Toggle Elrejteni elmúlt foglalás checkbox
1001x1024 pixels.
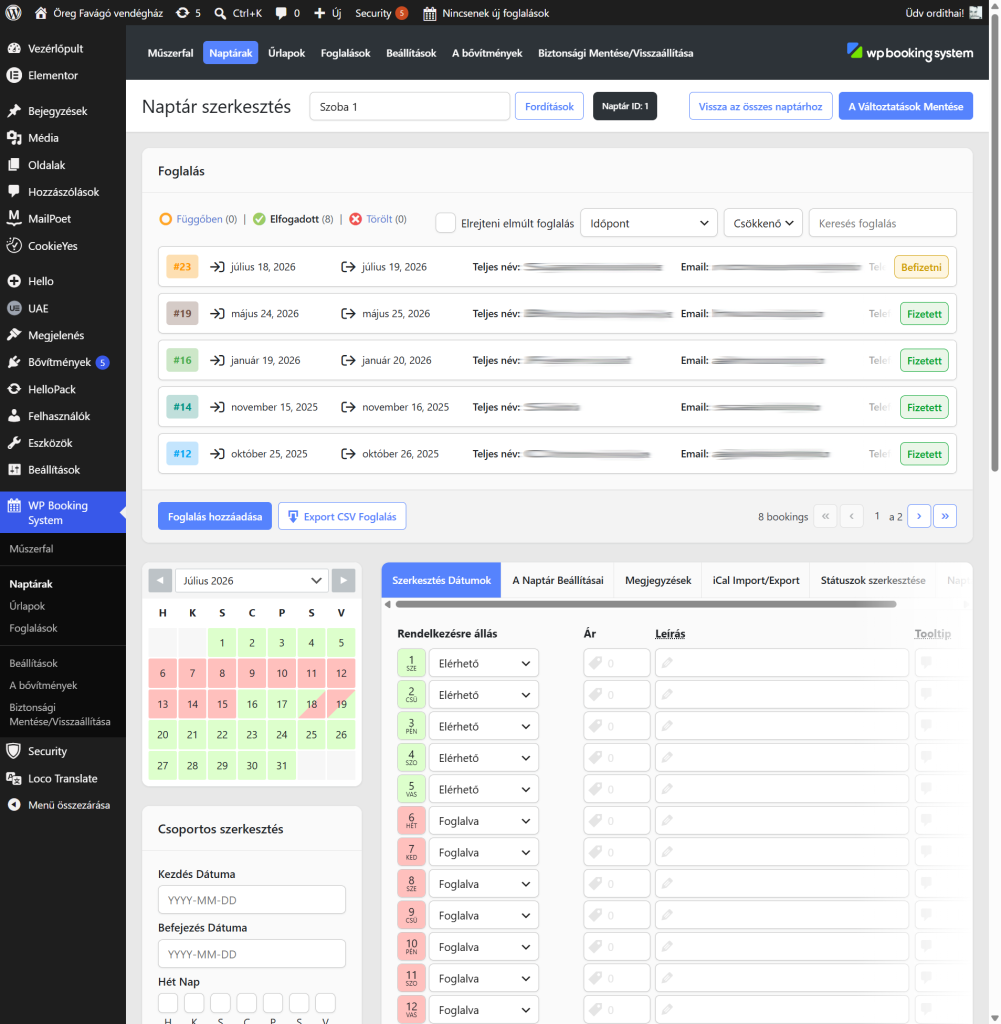coord(445,223)
